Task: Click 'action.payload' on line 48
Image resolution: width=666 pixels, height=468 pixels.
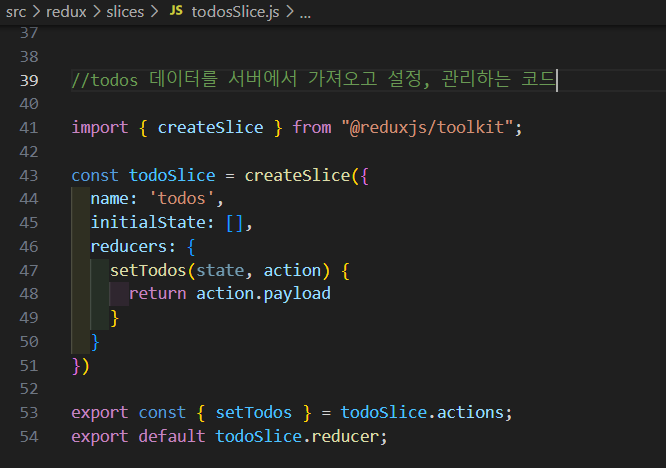Action: click(x=263, y=294)
